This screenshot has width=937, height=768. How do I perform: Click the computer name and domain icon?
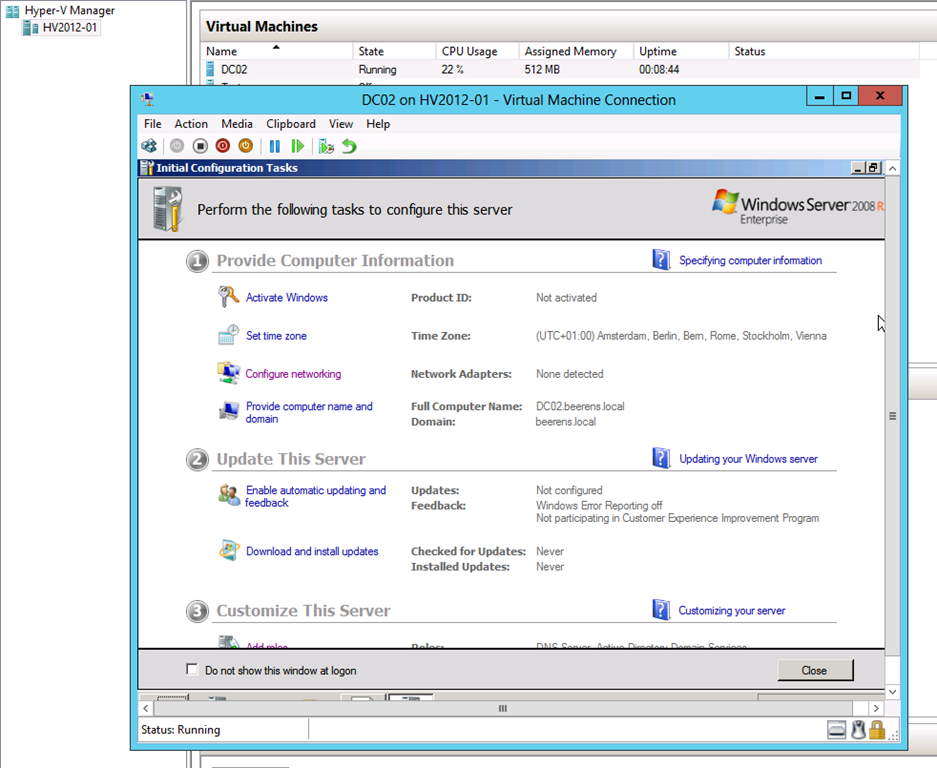tap(229, 411)
